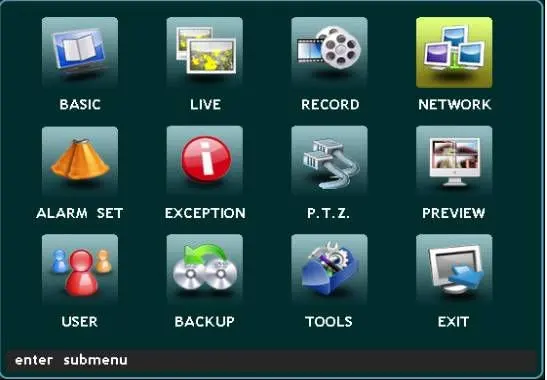
Task: Click the ALARM SET text label
Action: click(x=80, y=213)
